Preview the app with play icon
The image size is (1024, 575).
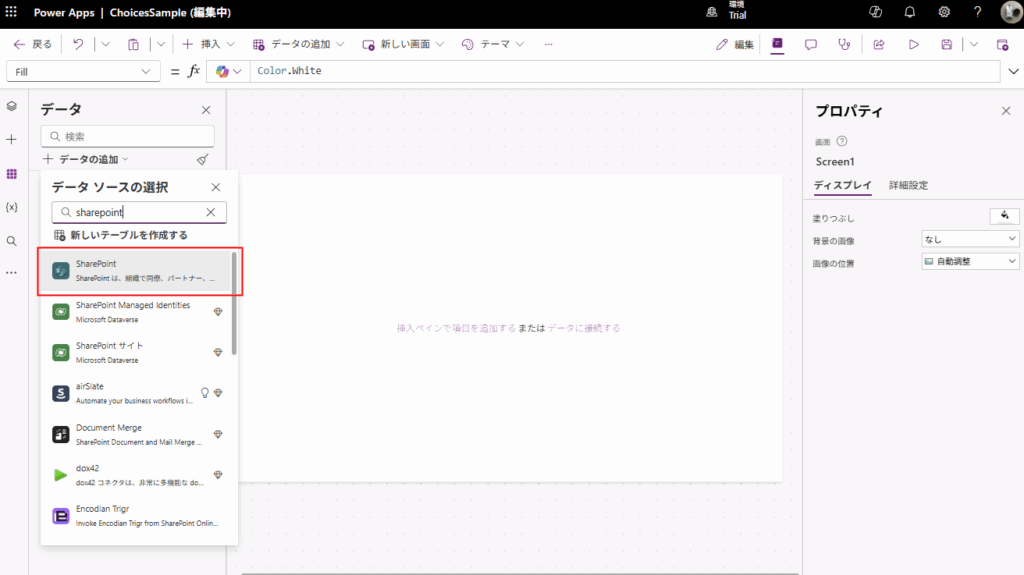[914, 44]
